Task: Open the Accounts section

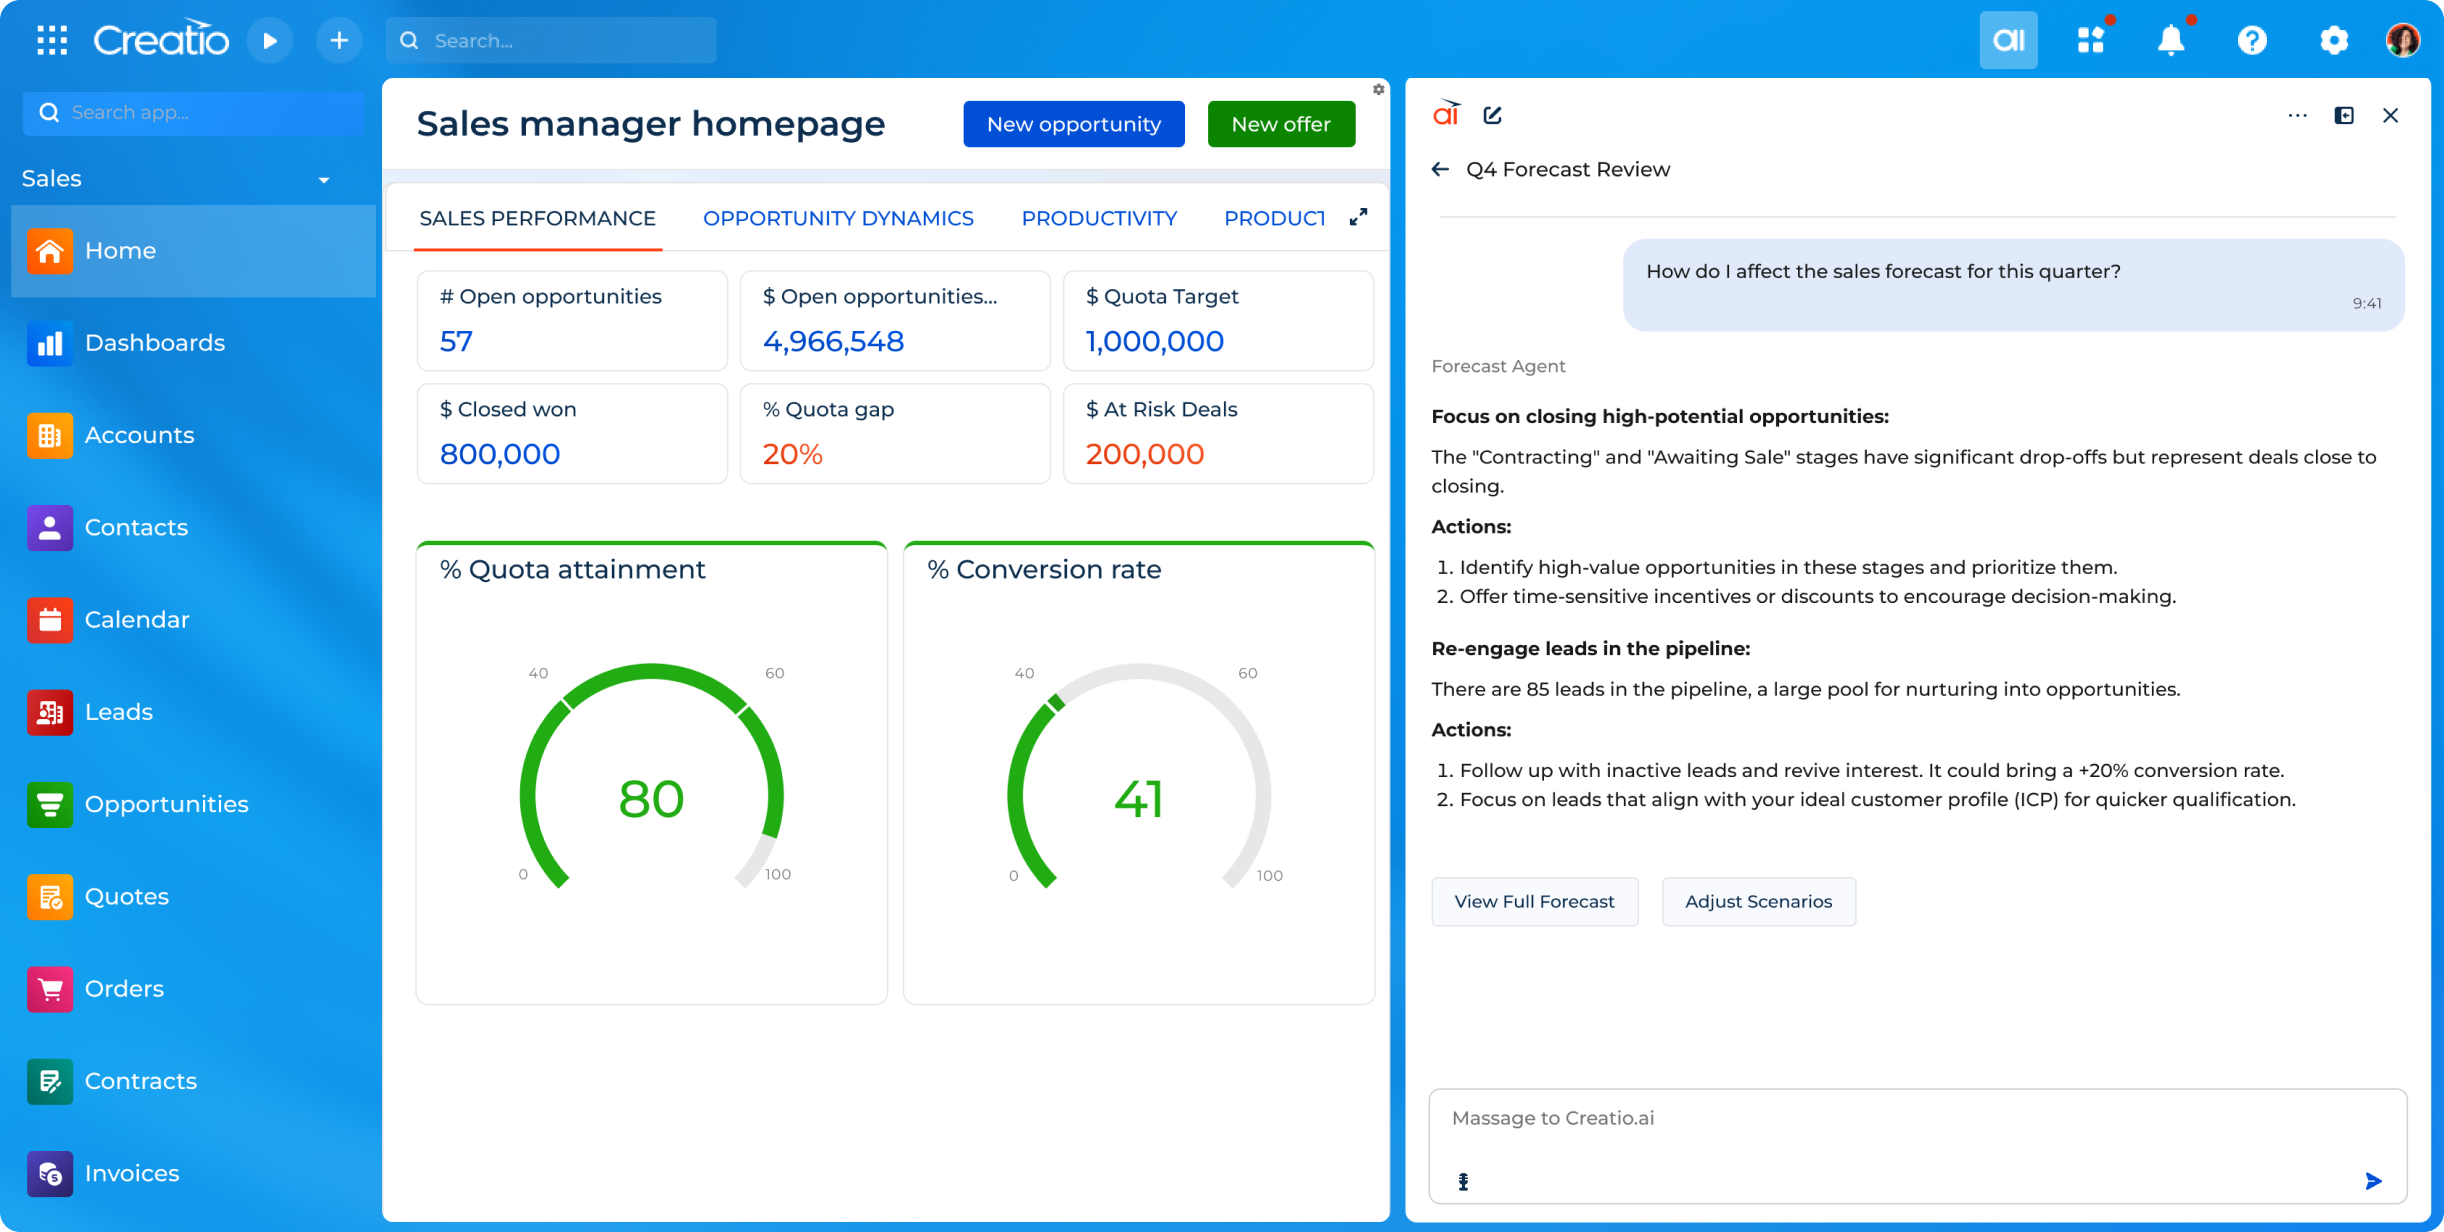Action: pyautogui.click(x=139, y=435)
